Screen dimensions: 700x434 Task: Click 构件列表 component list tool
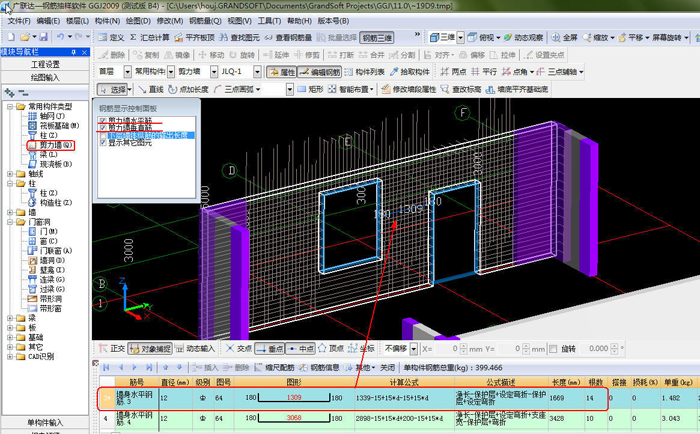click(365, 71)
